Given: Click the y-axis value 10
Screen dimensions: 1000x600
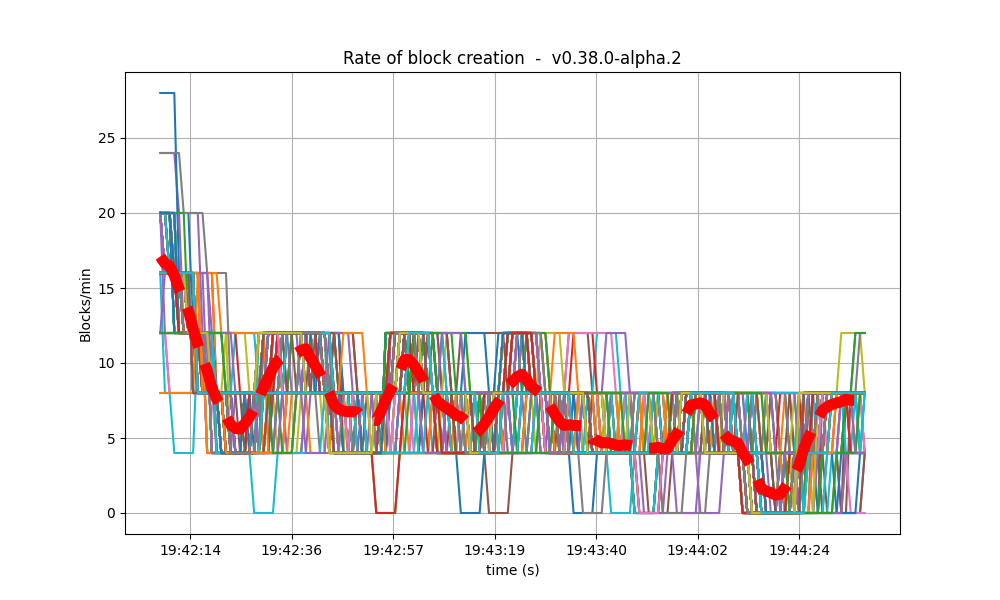Looking at the screenshot, I should (108, 364).
